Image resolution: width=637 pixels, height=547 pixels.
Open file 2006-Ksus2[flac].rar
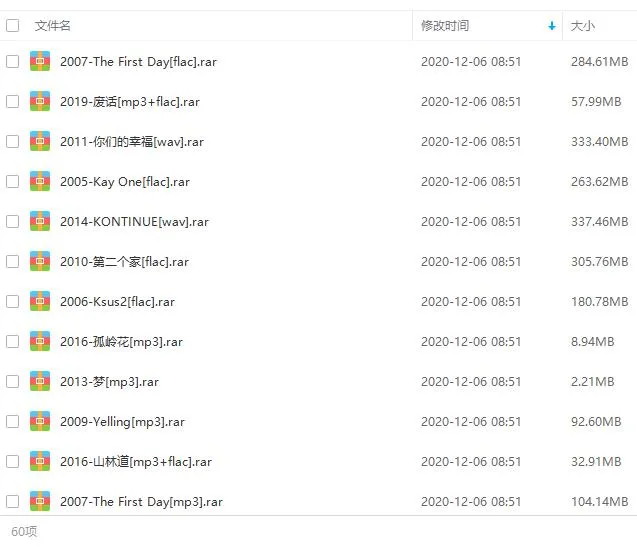[x=117, y=302]
